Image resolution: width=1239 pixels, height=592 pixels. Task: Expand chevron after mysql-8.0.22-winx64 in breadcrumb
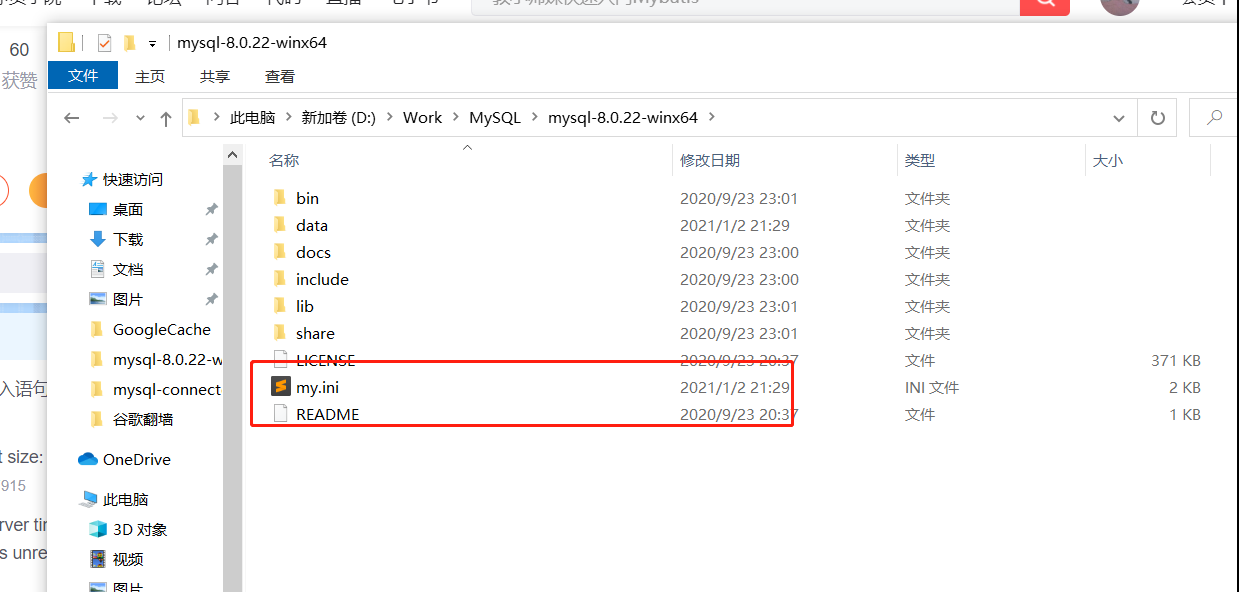[711, 118]
